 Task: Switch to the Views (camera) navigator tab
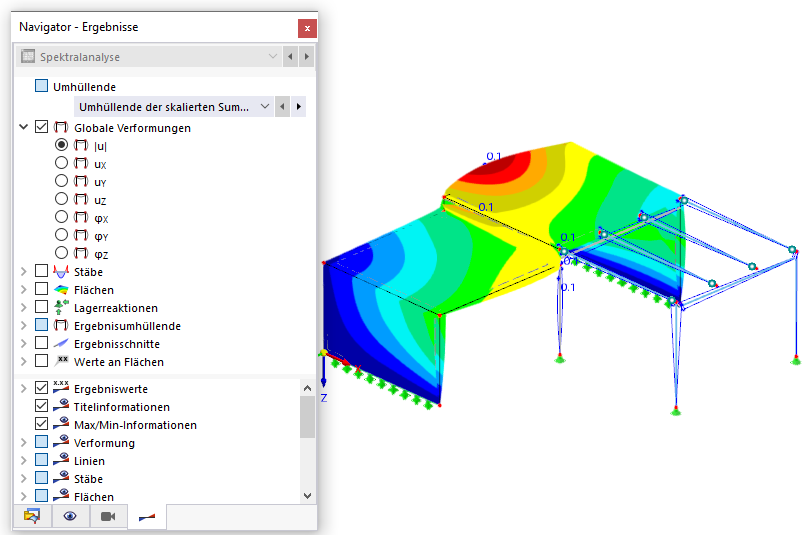click(x=108, y=516)
